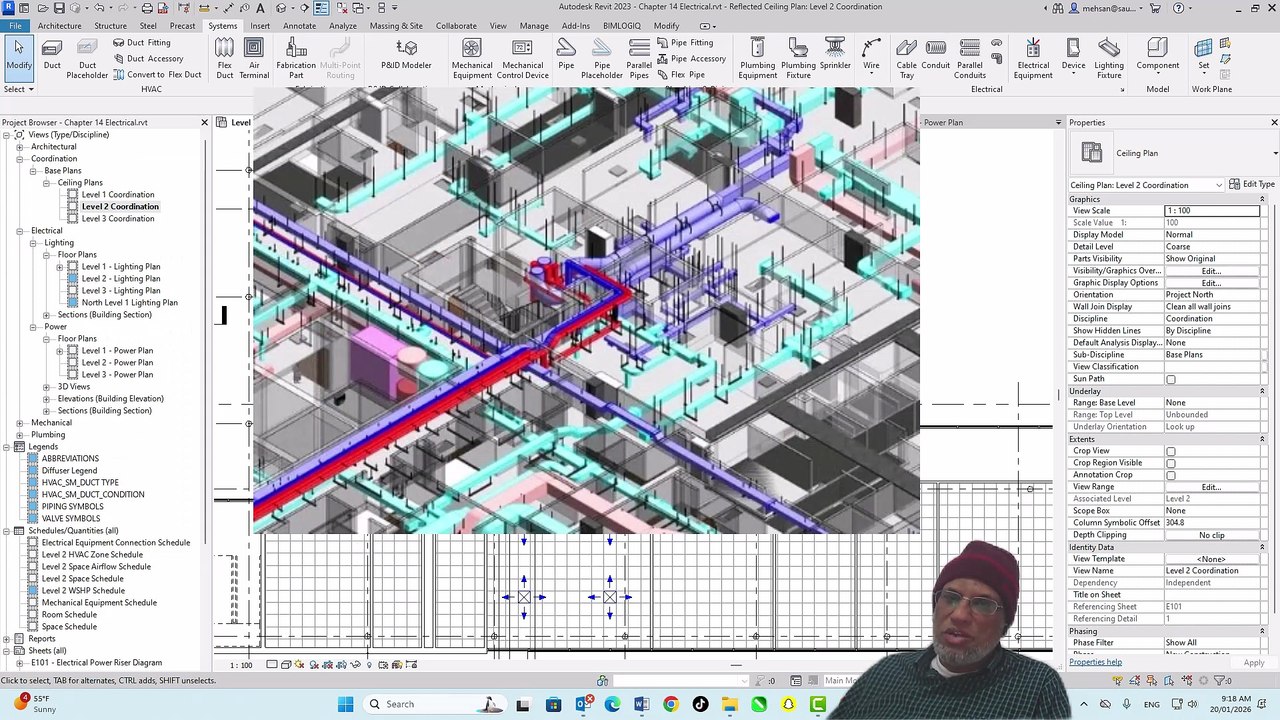The height and width of the screenshot is (720, 1280).
Task: Select the Conduit tool
Action: pyautogui.click(x=936, y=55)
